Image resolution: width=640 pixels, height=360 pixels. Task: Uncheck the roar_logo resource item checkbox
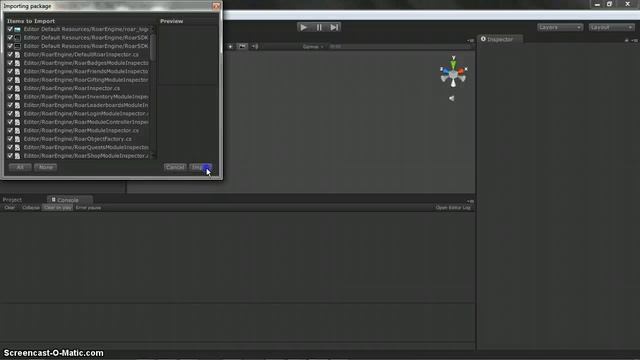pos(10,29)
